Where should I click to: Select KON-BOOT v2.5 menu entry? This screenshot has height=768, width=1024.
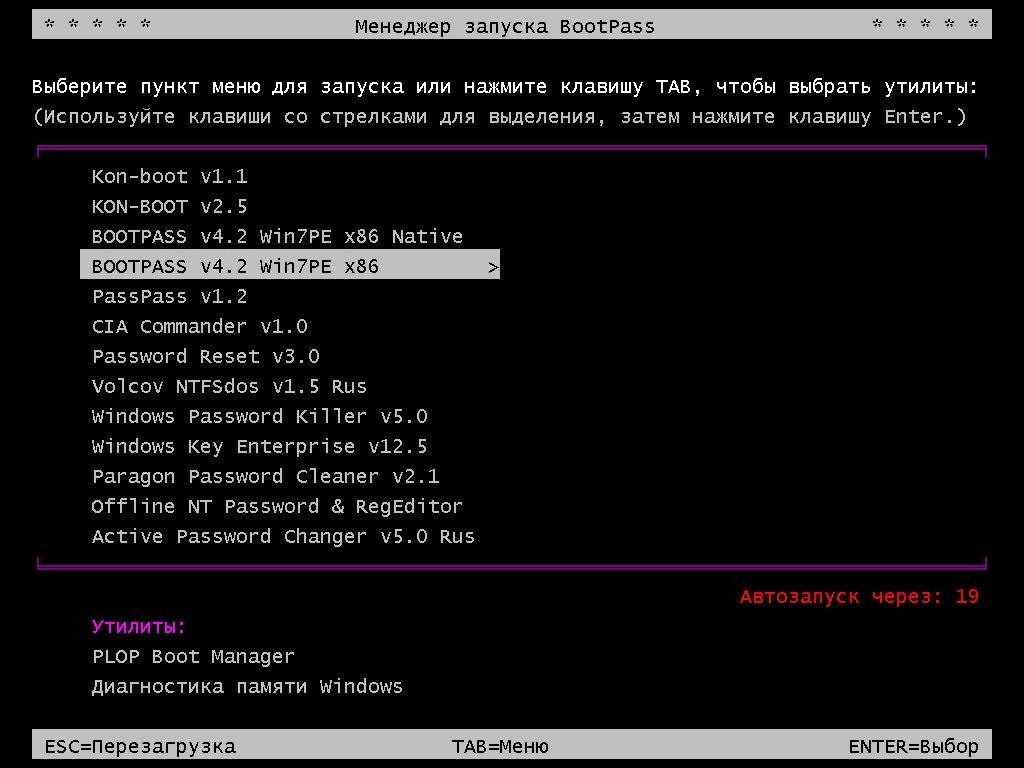tap(169, 206)
